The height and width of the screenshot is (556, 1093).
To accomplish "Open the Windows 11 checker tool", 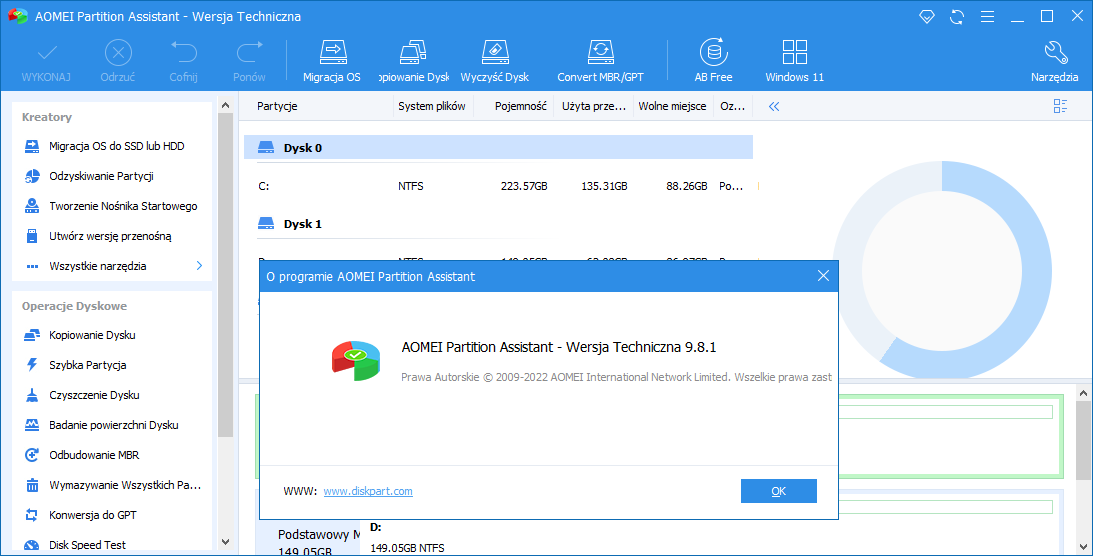I will point(795,61).
